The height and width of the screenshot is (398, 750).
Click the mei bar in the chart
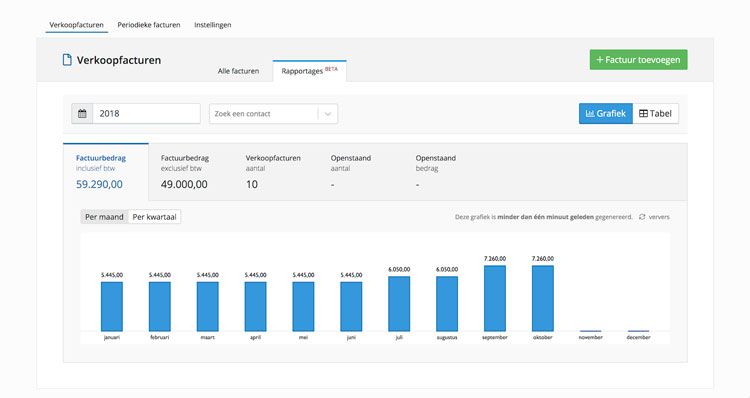click(303, 307)
